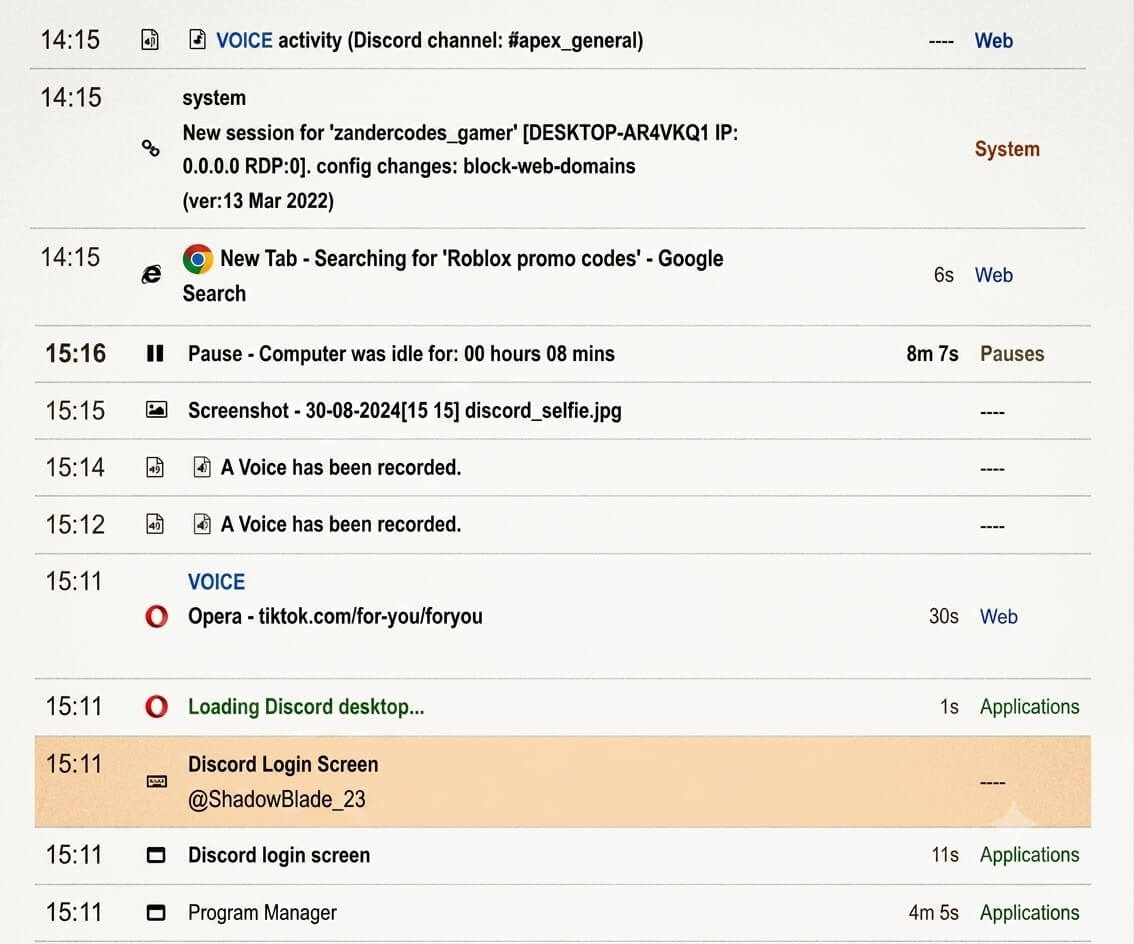The image size is (1134, 944).
Task: Select the Opera - tiktok.com/for-you/foryou entry
Action: point(335,616)
